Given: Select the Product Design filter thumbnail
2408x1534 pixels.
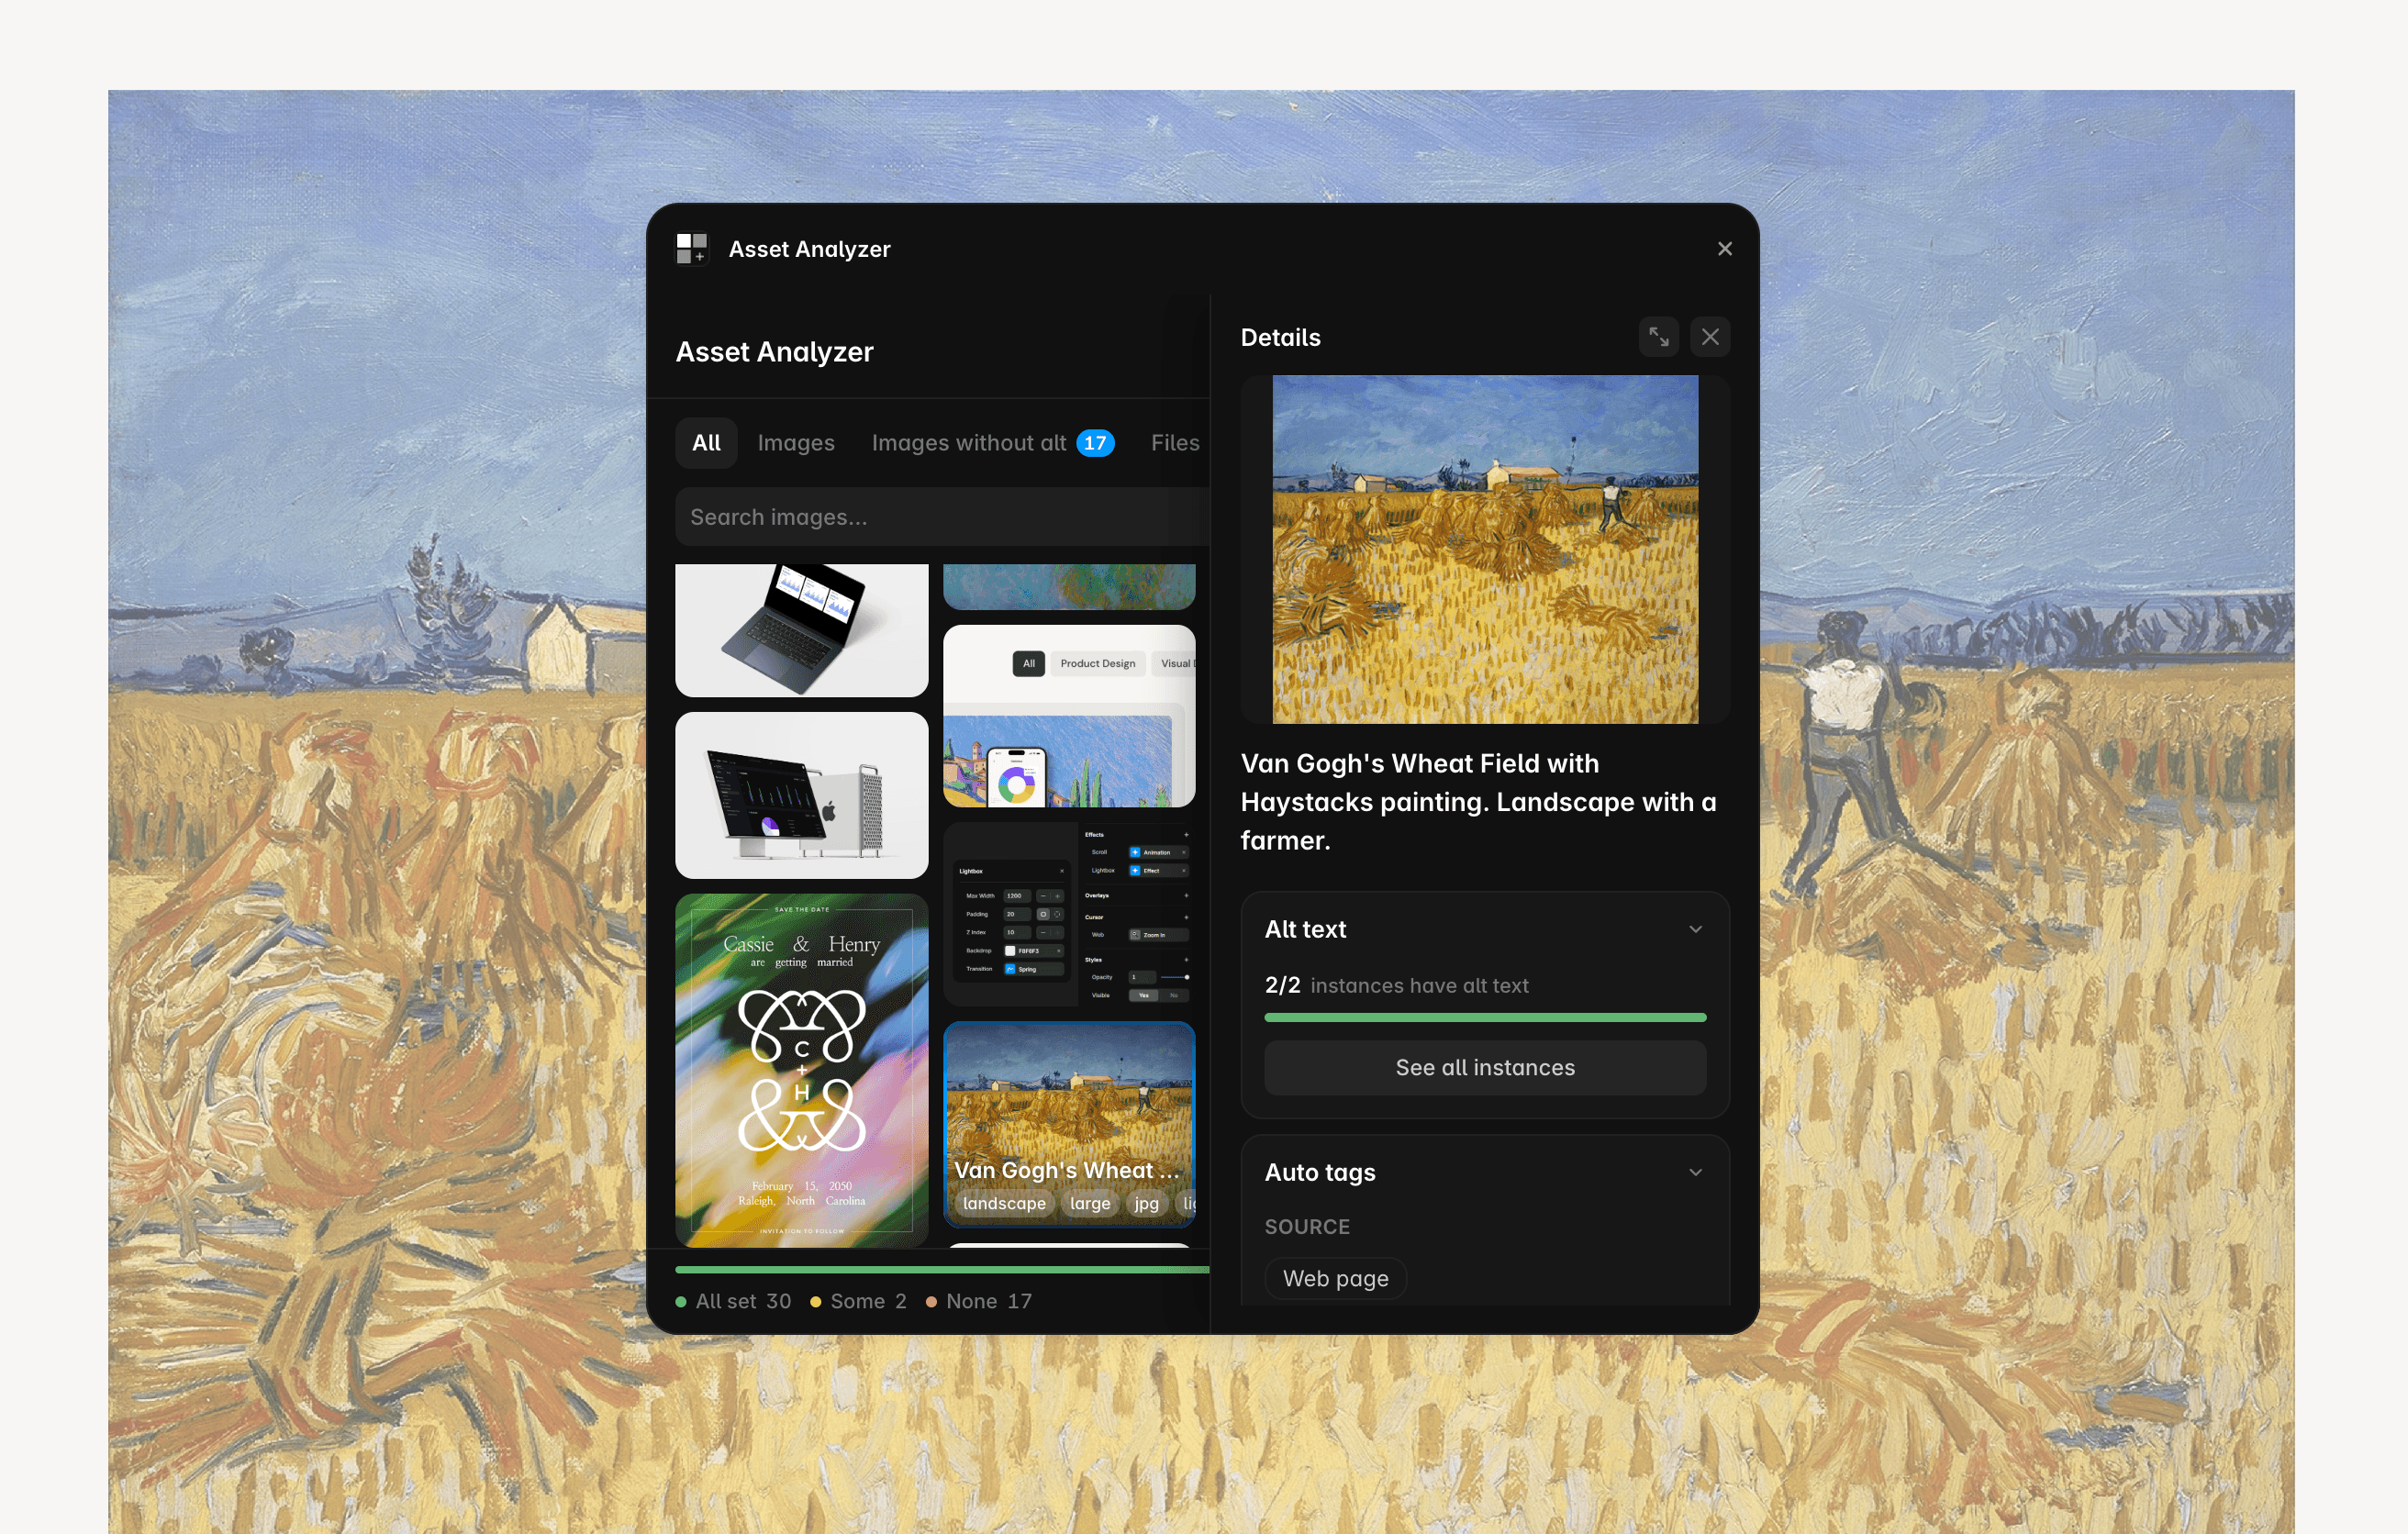Looking at the screenshot, I should coord(1069,716).
